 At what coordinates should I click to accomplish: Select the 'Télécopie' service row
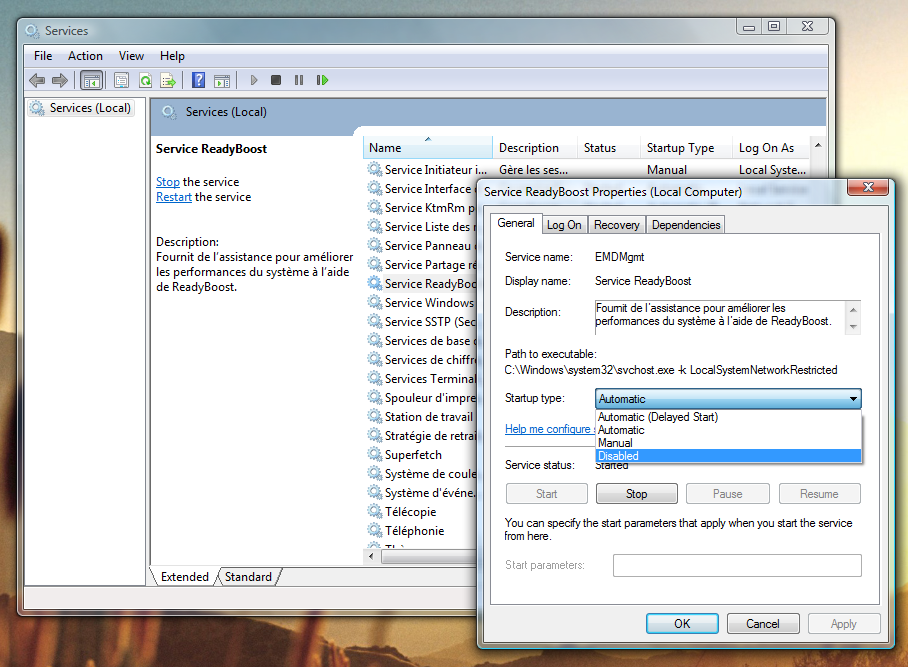point(422,512)
